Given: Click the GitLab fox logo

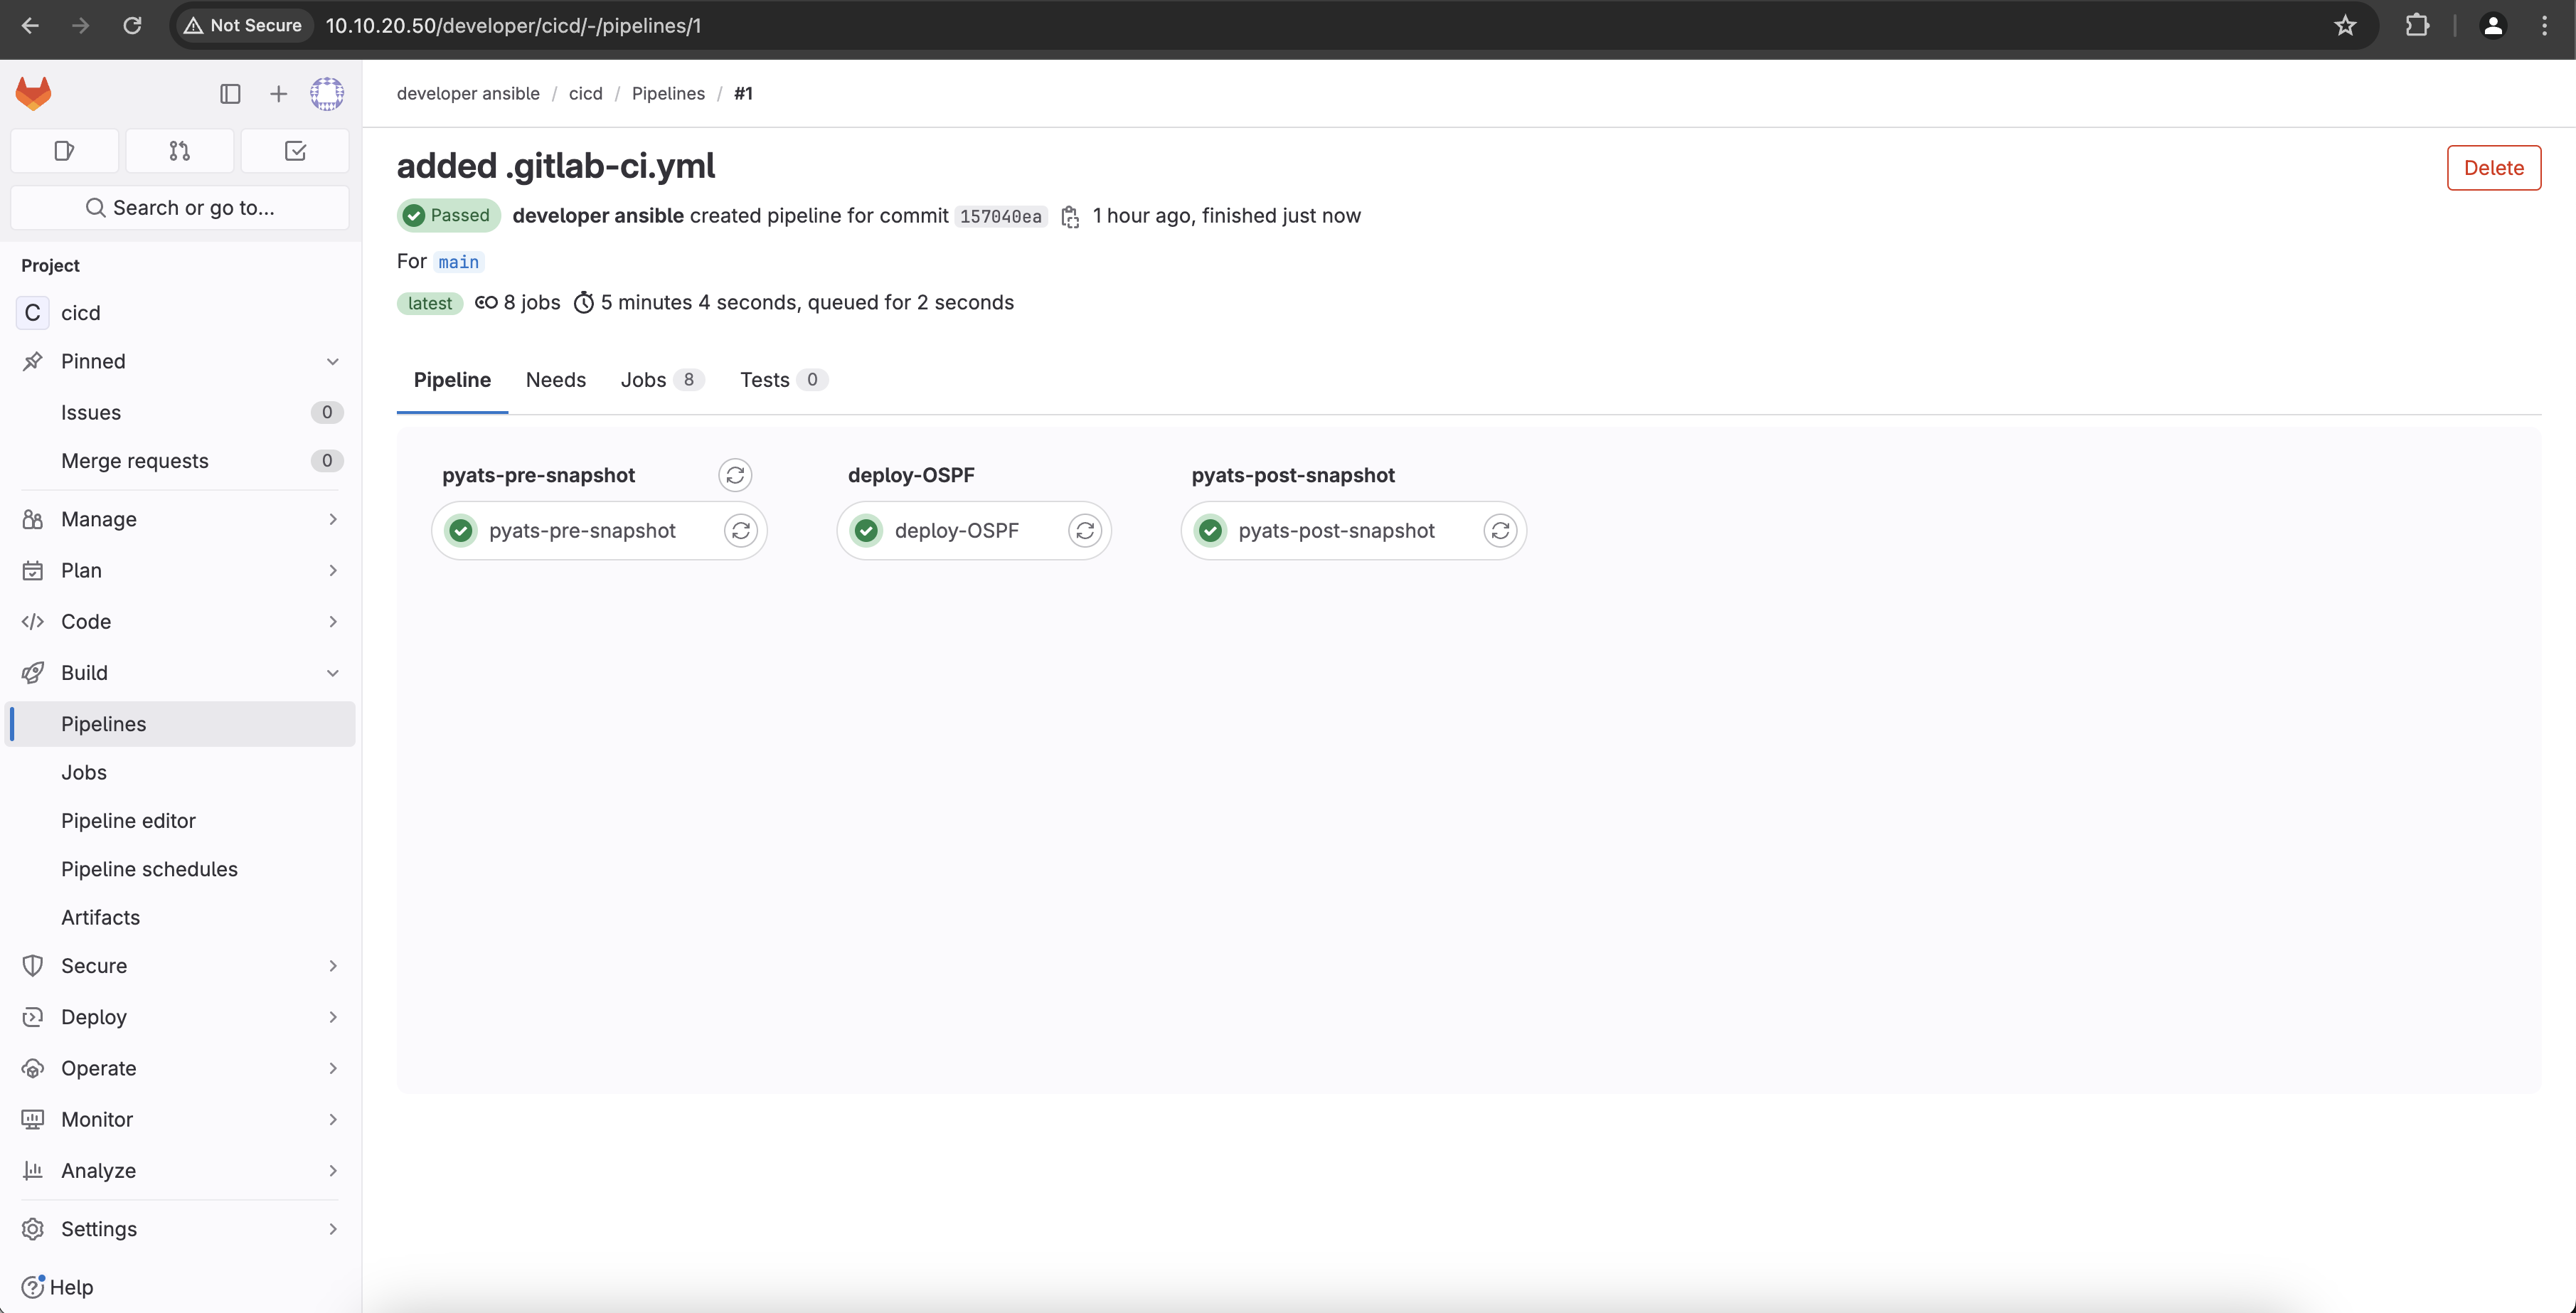Looking at the screenshot, I should (34, 93).
